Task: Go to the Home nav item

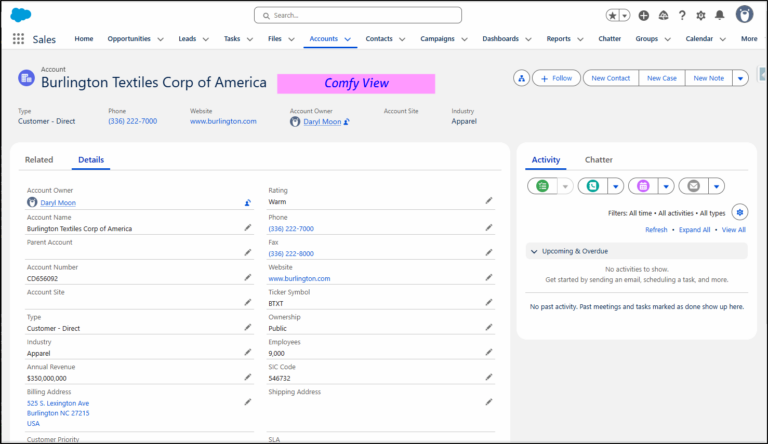Action: coord(84,39)
